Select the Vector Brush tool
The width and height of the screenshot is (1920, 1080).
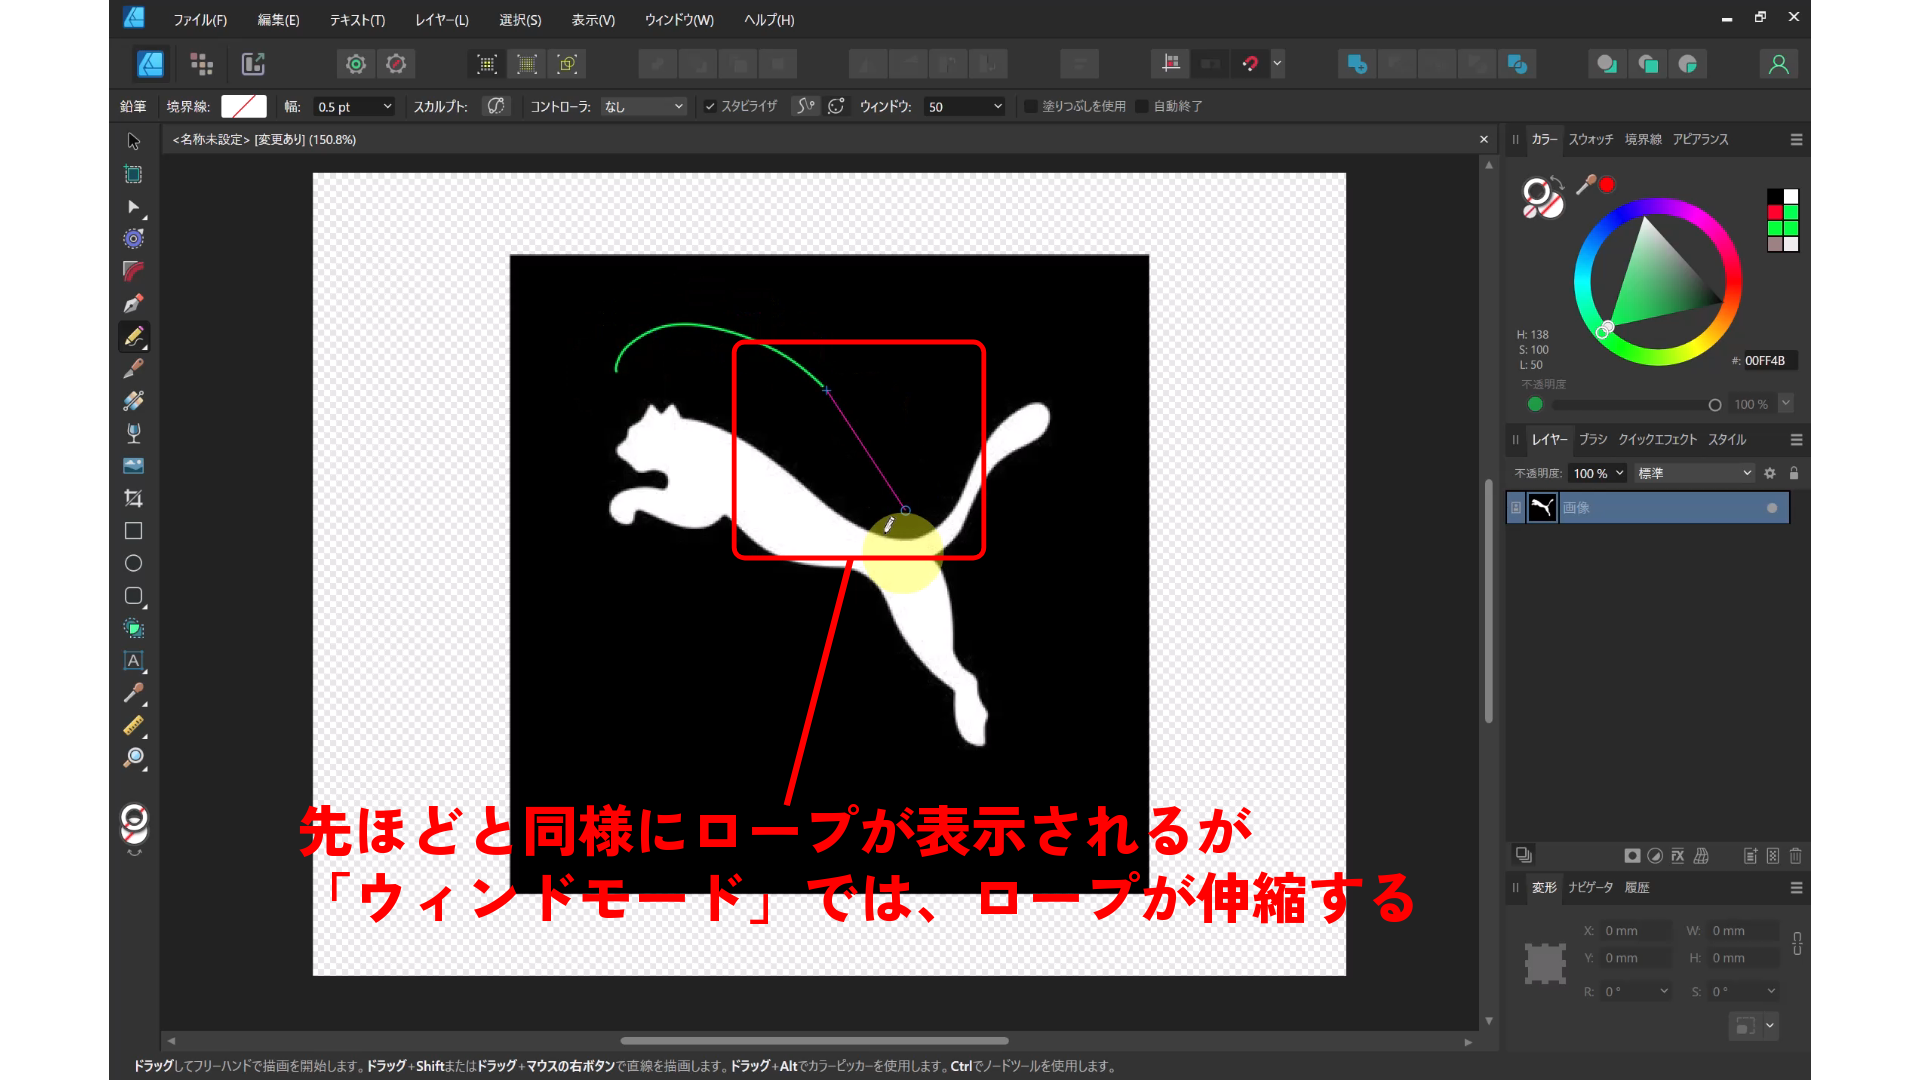tap(133, 369)
